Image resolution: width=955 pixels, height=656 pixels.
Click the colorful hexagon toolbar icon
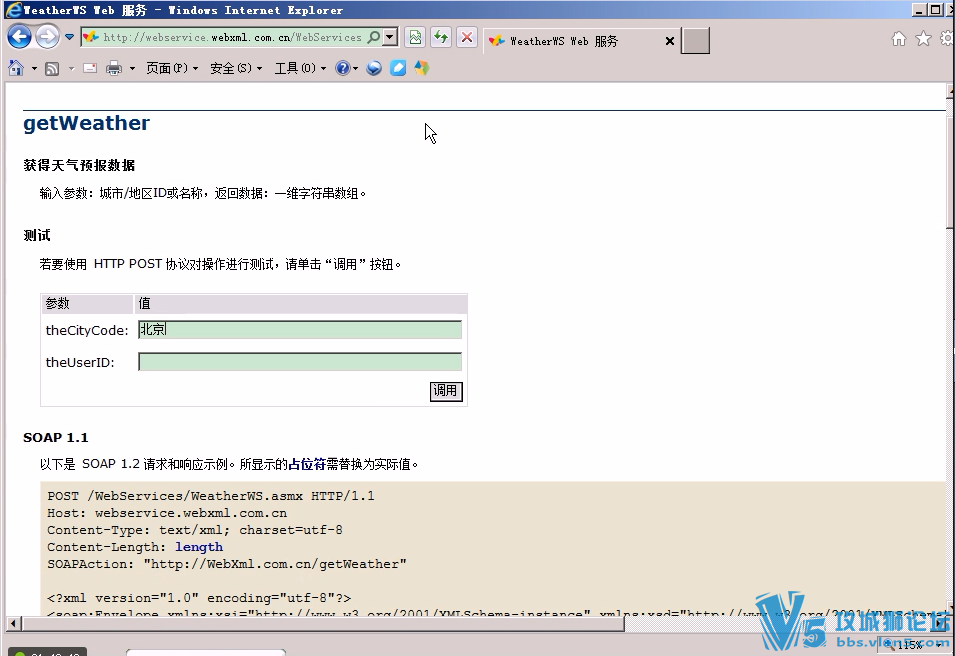tap(421, 68)
